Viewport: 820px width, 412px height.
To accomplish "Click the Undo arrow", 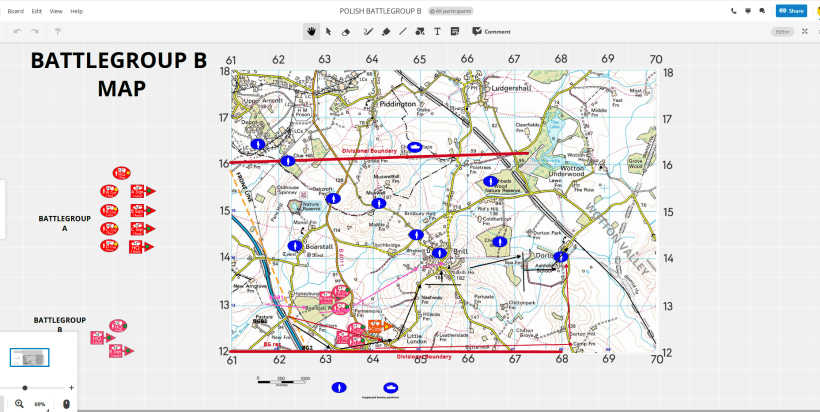I will (x=18, y=32).
